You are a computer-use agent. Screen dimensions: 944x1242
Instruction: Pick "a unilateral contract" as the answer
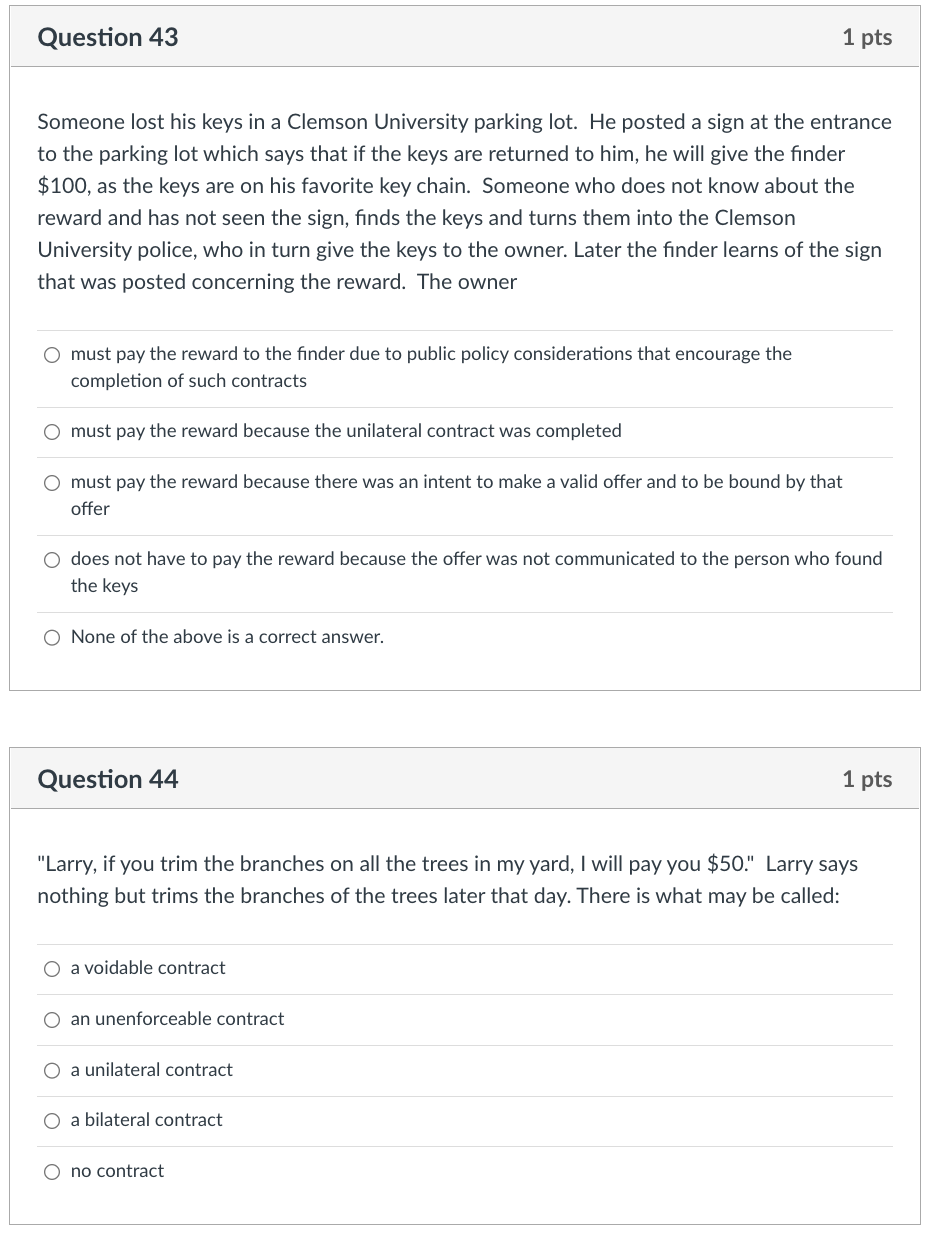pos(52,1070)
